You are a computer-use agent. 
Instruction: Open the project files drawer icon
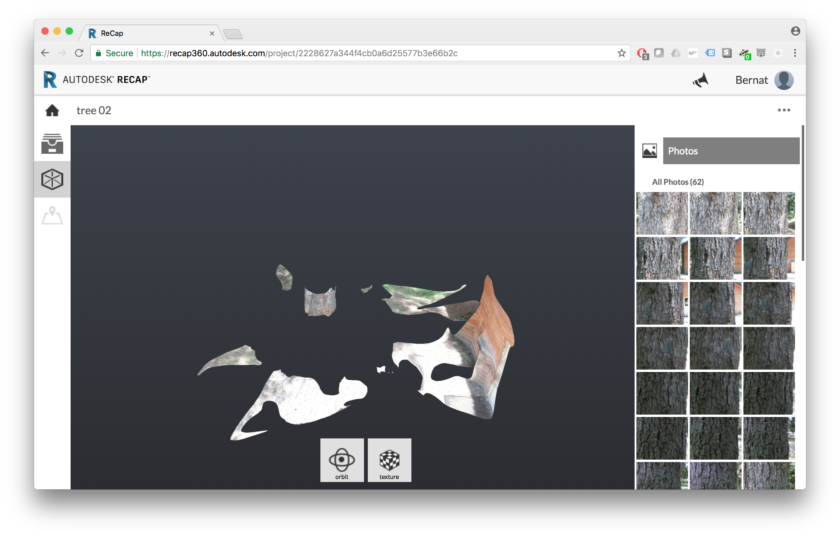(x=52, y=144)
